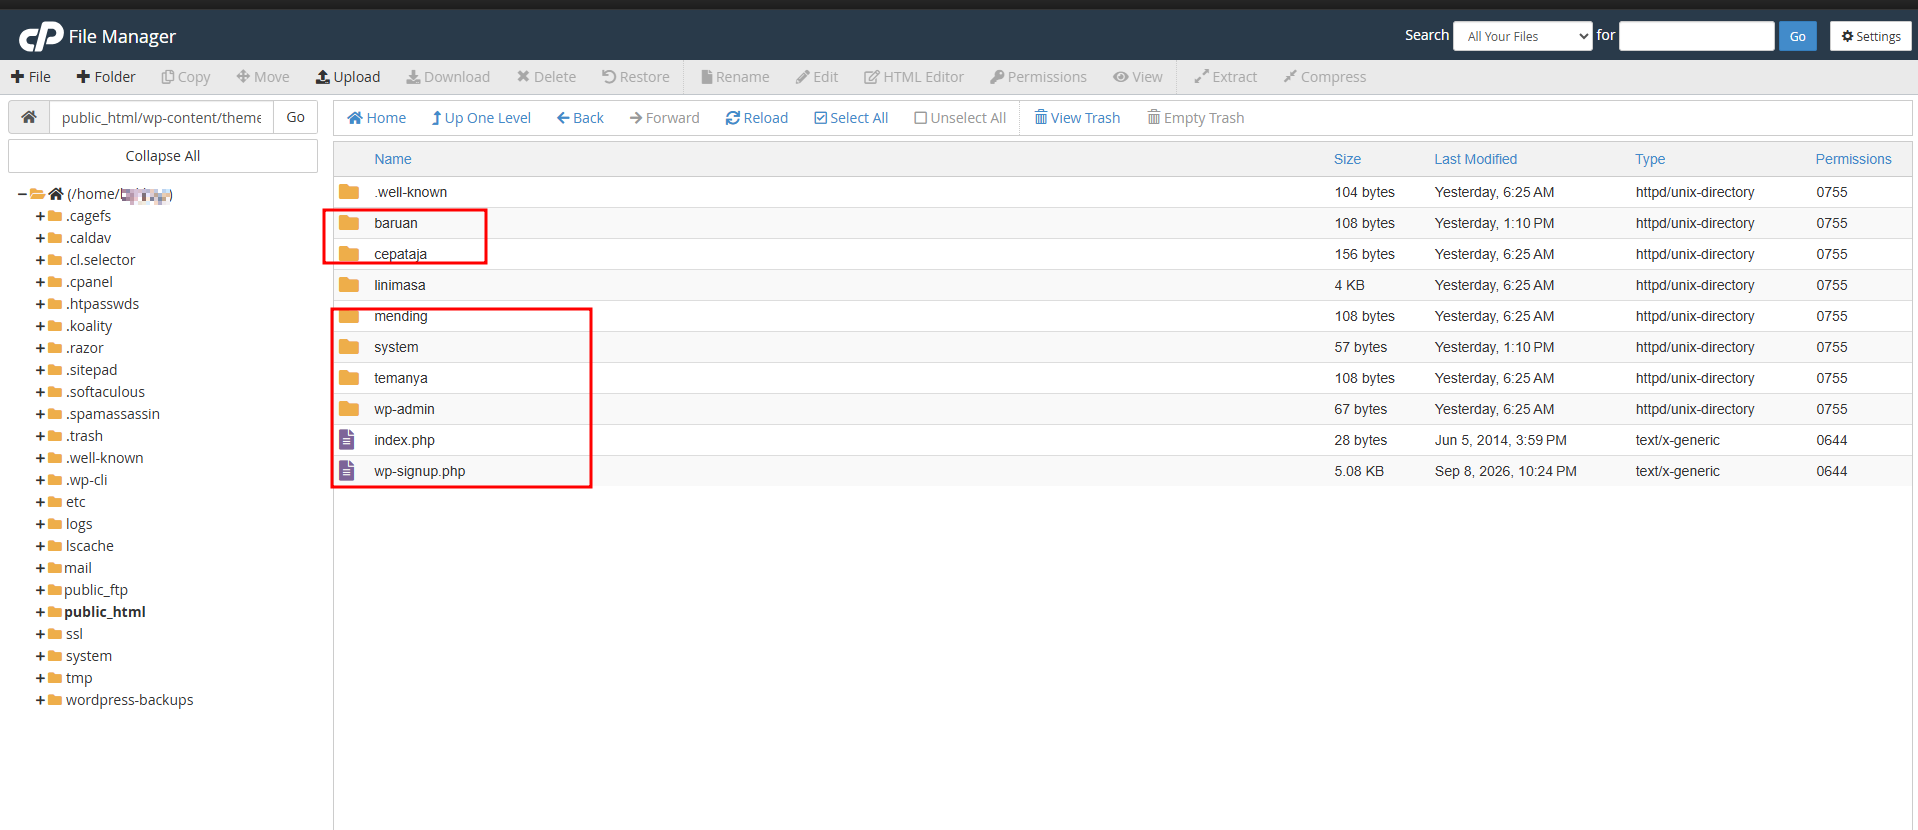The width and height of the screenshot is (1918, 830).
Task: Click the Copy toolbar button
Action: (186, 77)
